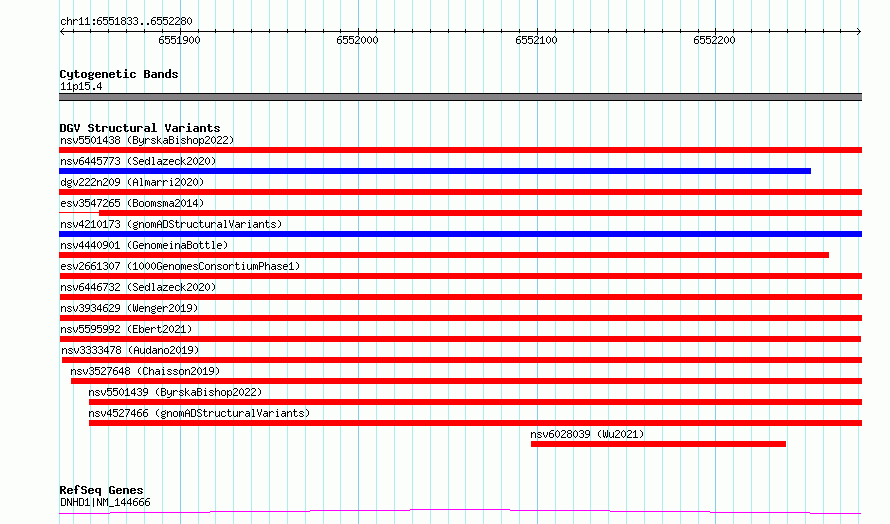Click the dgv222n209 (Almarri2020) label
Viewport: 890px width, 524px height.
[132, 182]
